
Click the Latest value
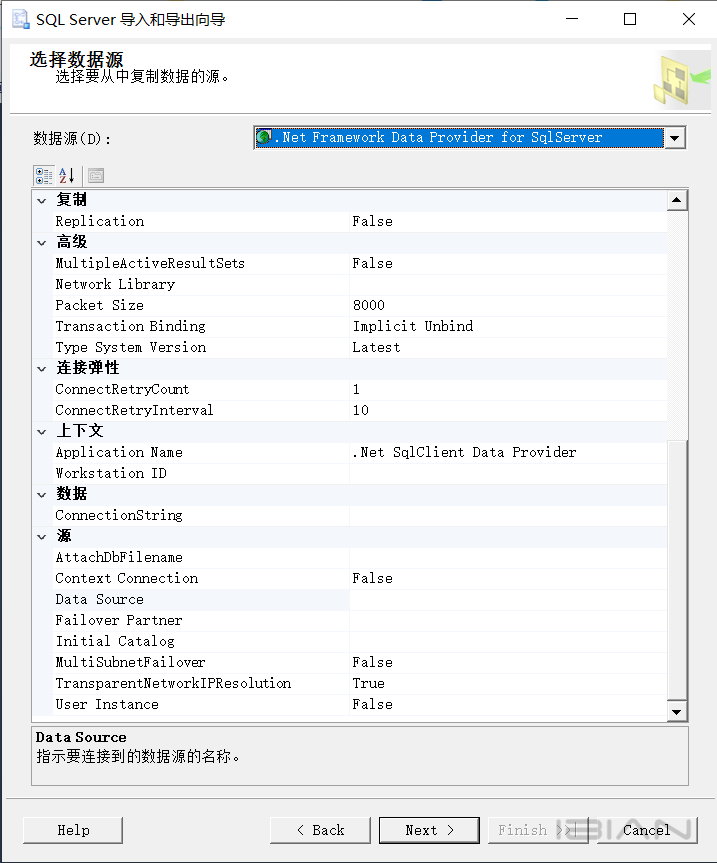[x=376, y=348]
